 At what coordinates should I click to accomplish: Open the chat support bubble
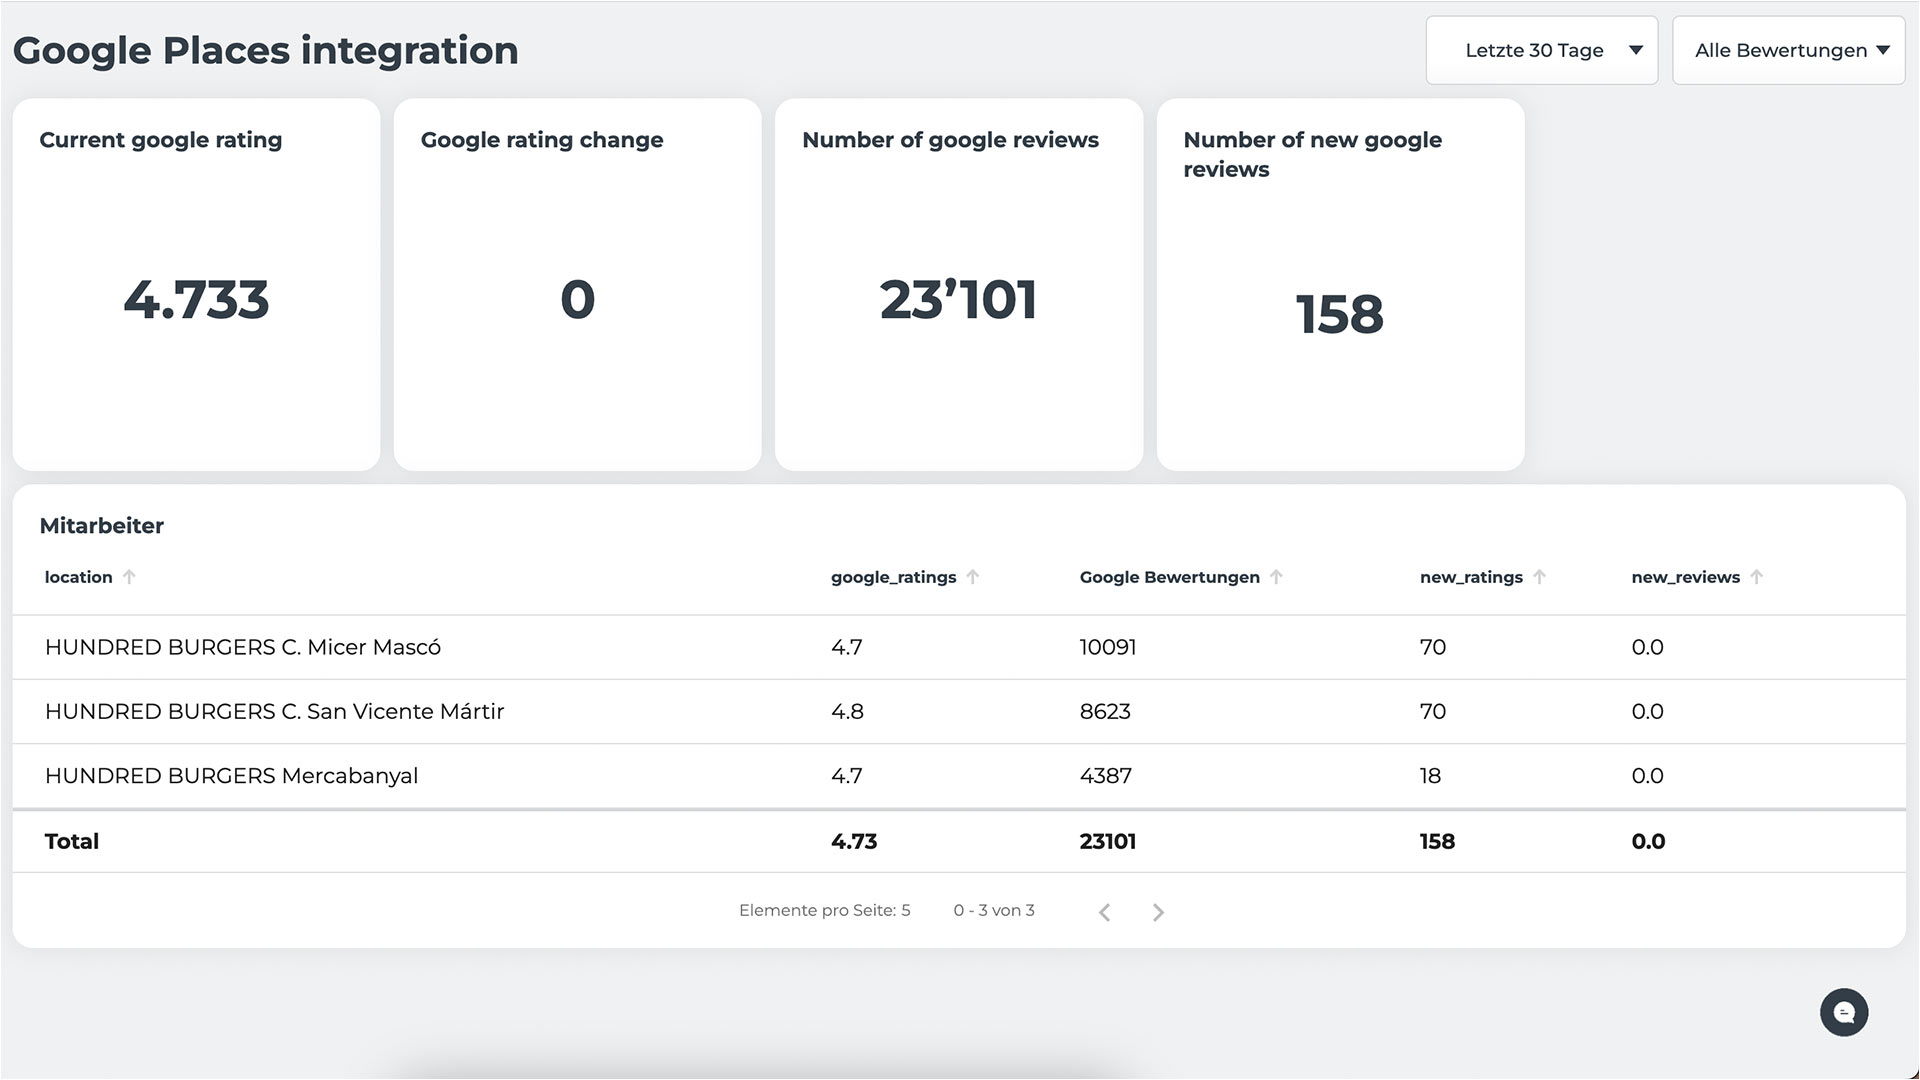tap(1844, 1012)
